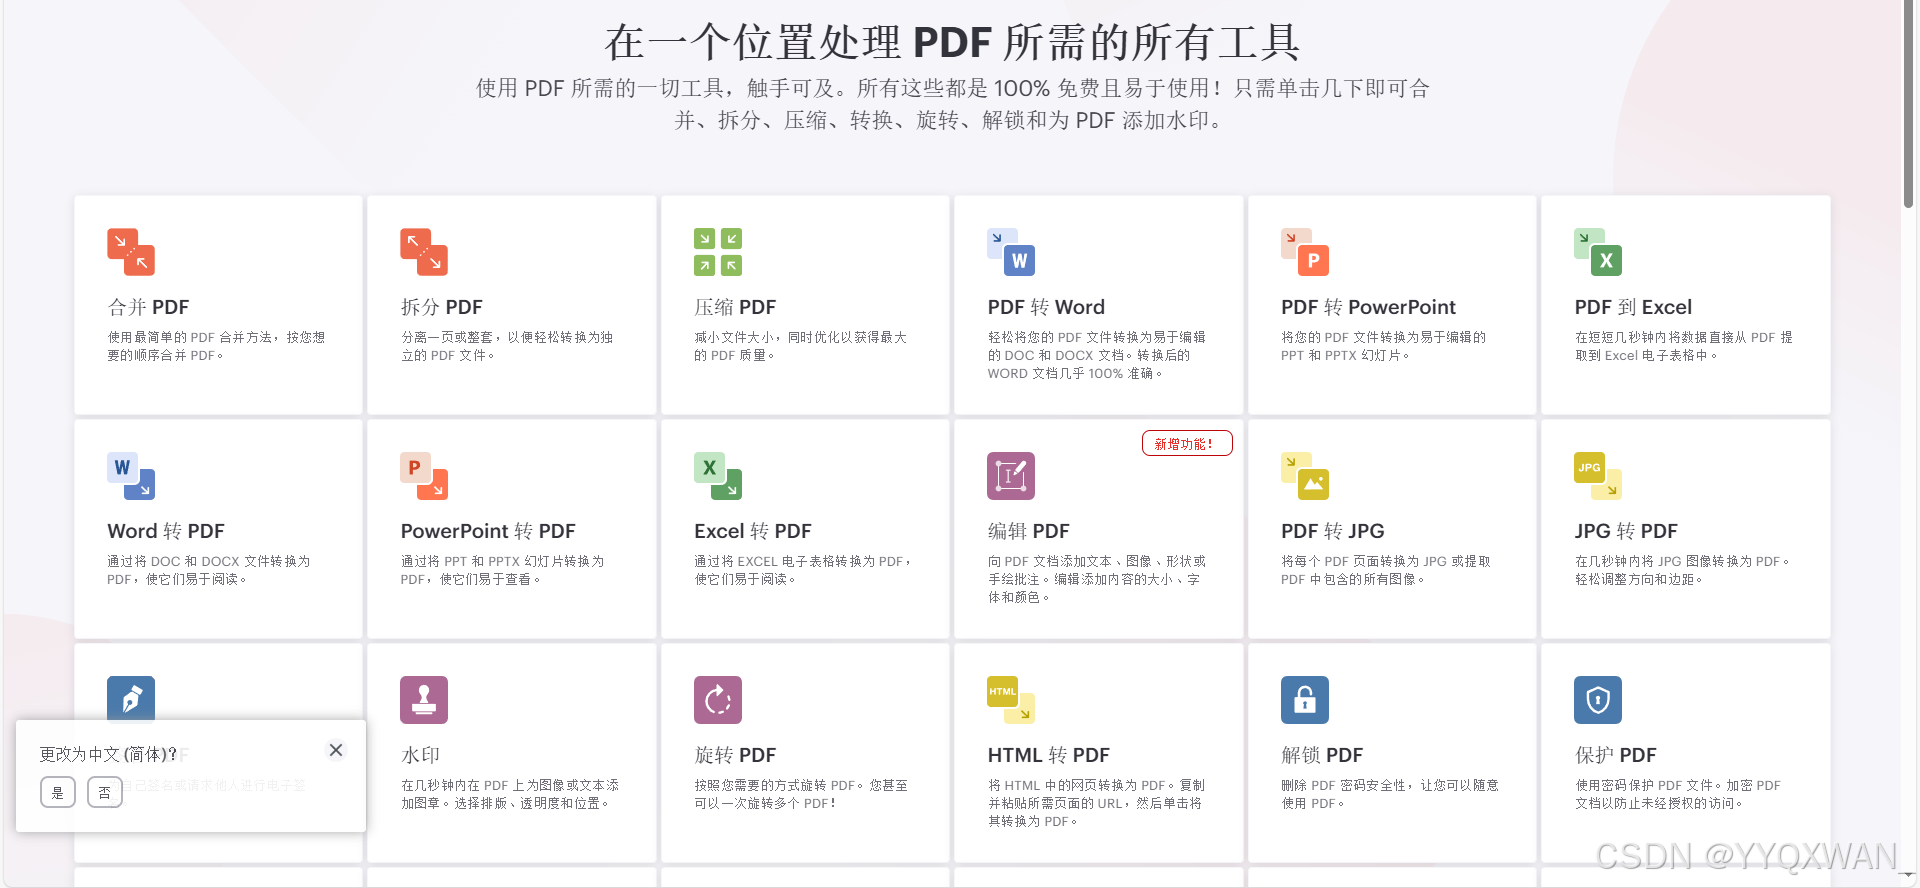
Task: Confirm language change with 是 button
Action: 58,792
